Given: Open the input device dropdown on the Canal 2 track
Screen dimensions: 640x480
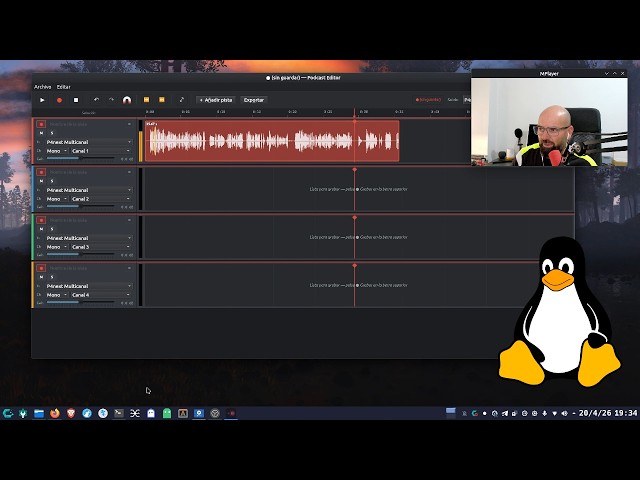Looking at the screenshot, I should pyautogui.click(x=89, y=190).
